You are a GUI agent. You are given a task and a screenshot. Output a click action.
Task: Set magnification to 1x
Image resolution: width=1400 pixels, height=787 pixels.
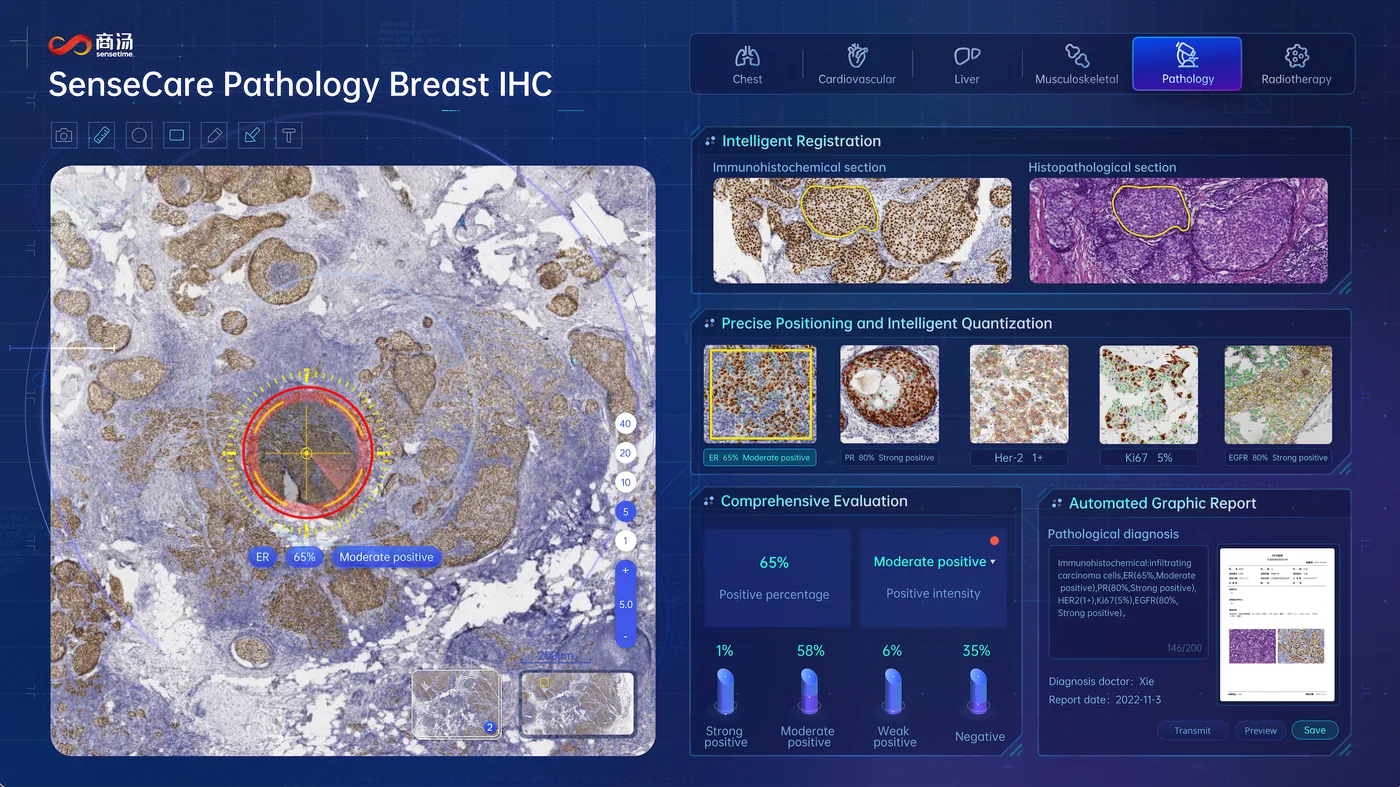click(625, 541)
